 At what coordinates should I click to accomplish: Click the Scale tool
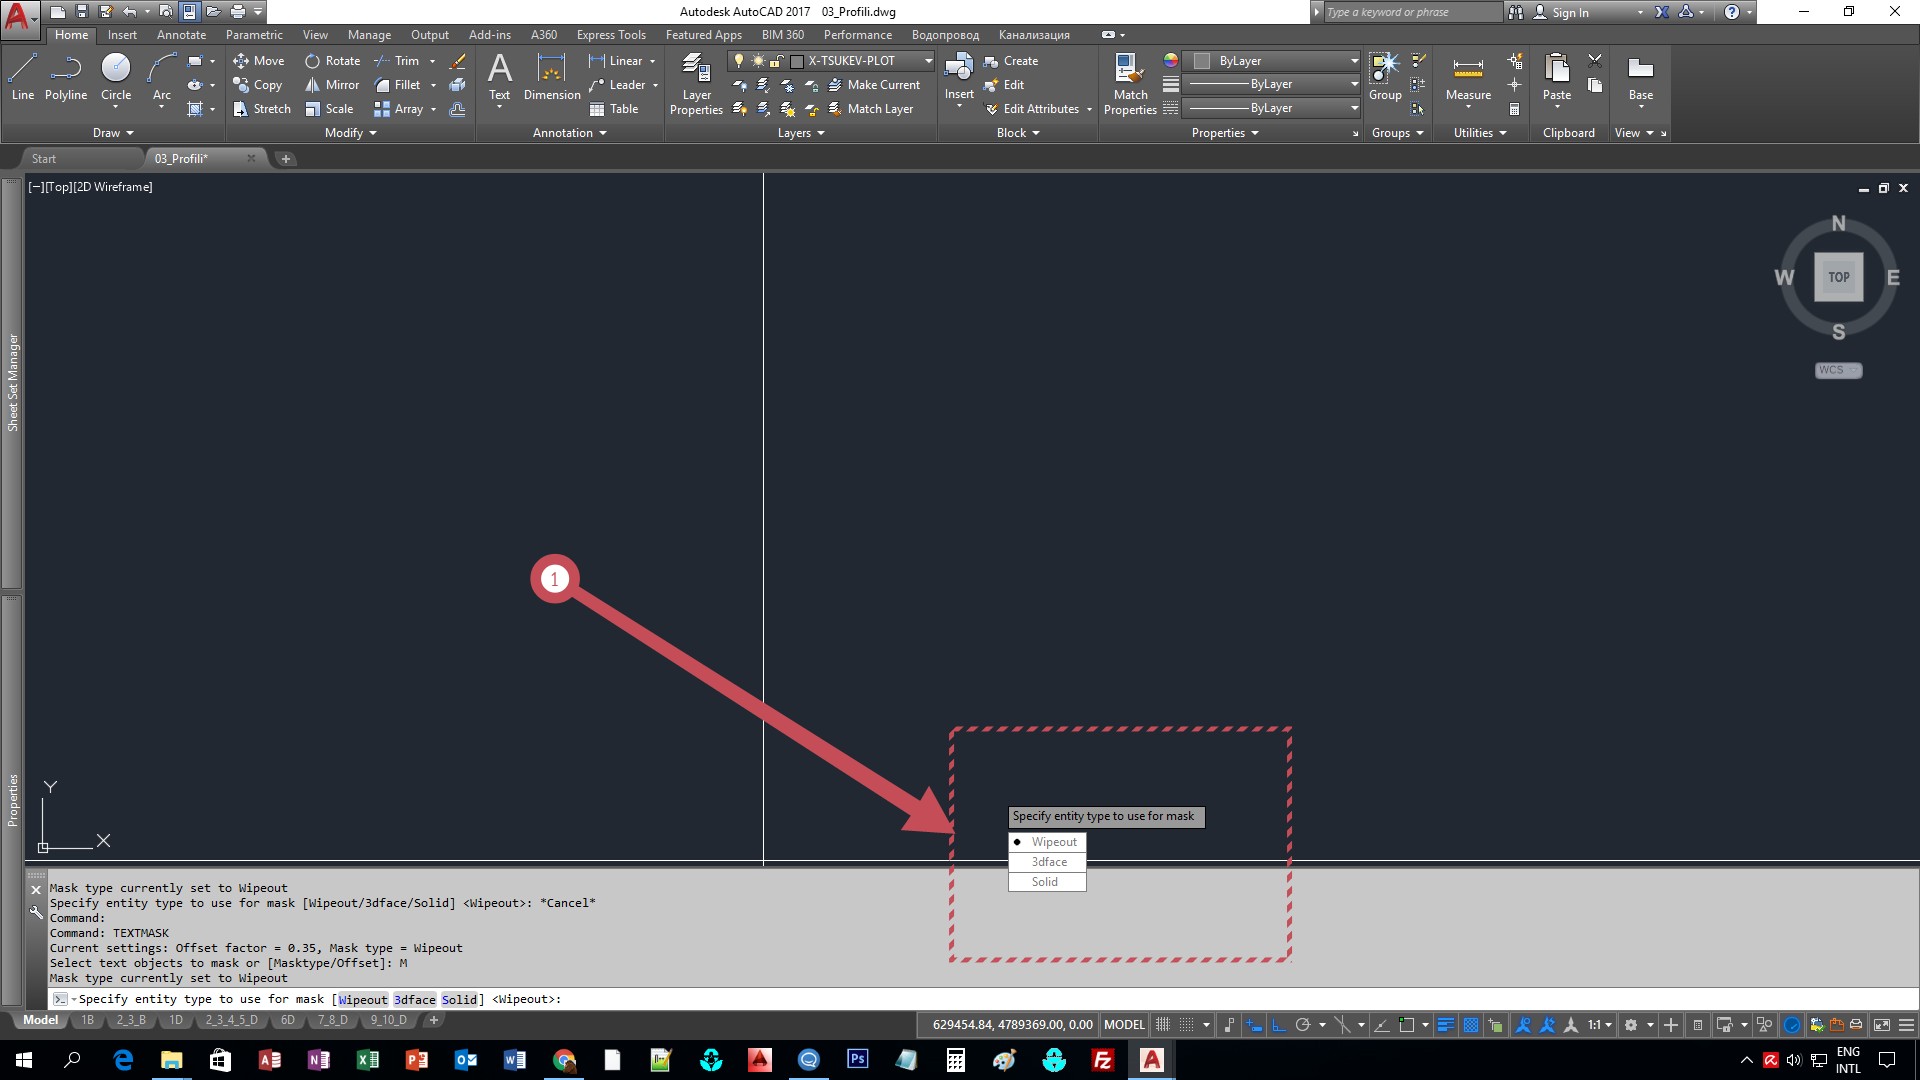point(329,109)
